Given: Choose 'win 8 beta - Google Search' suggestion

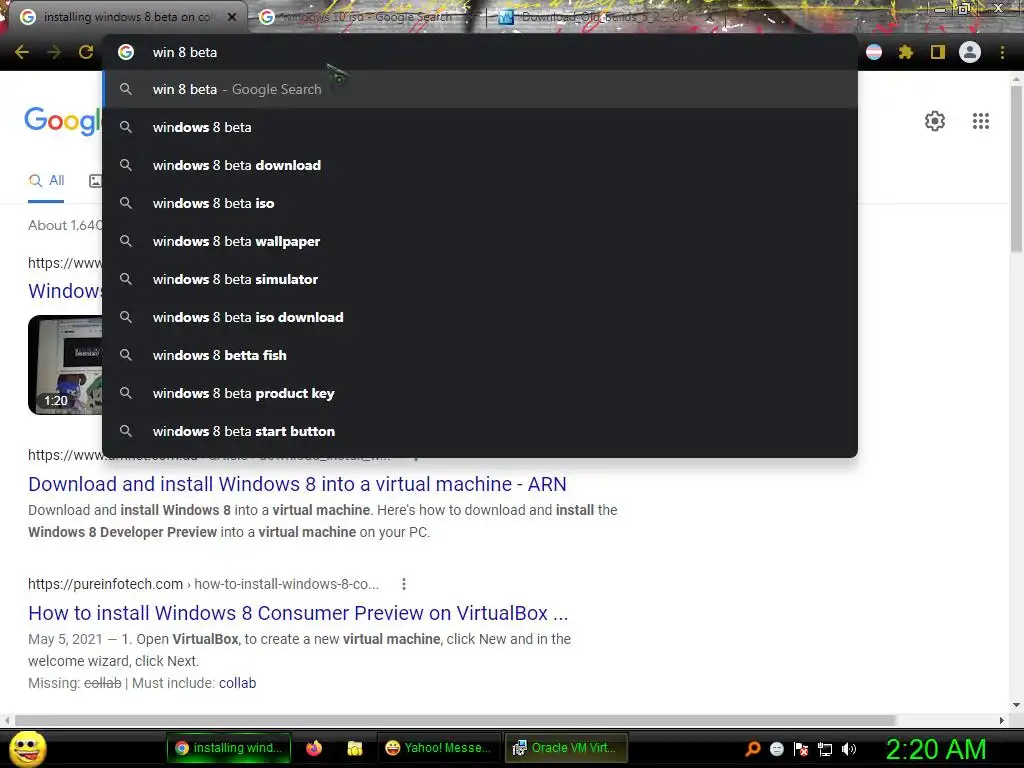Looking at the screenshot, I should click(x=480, y=89).
